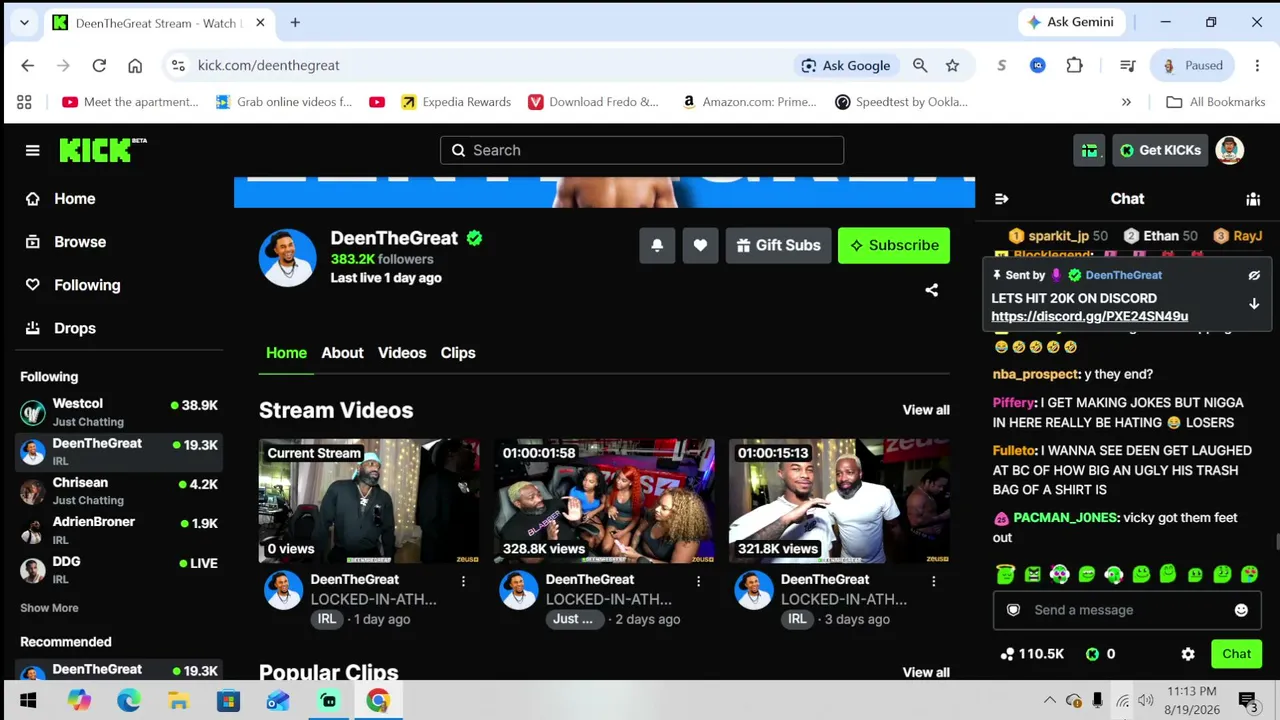Open options for the 3 days ago video
Viewport: 1280px width, 720px height.
pos(933,580)
